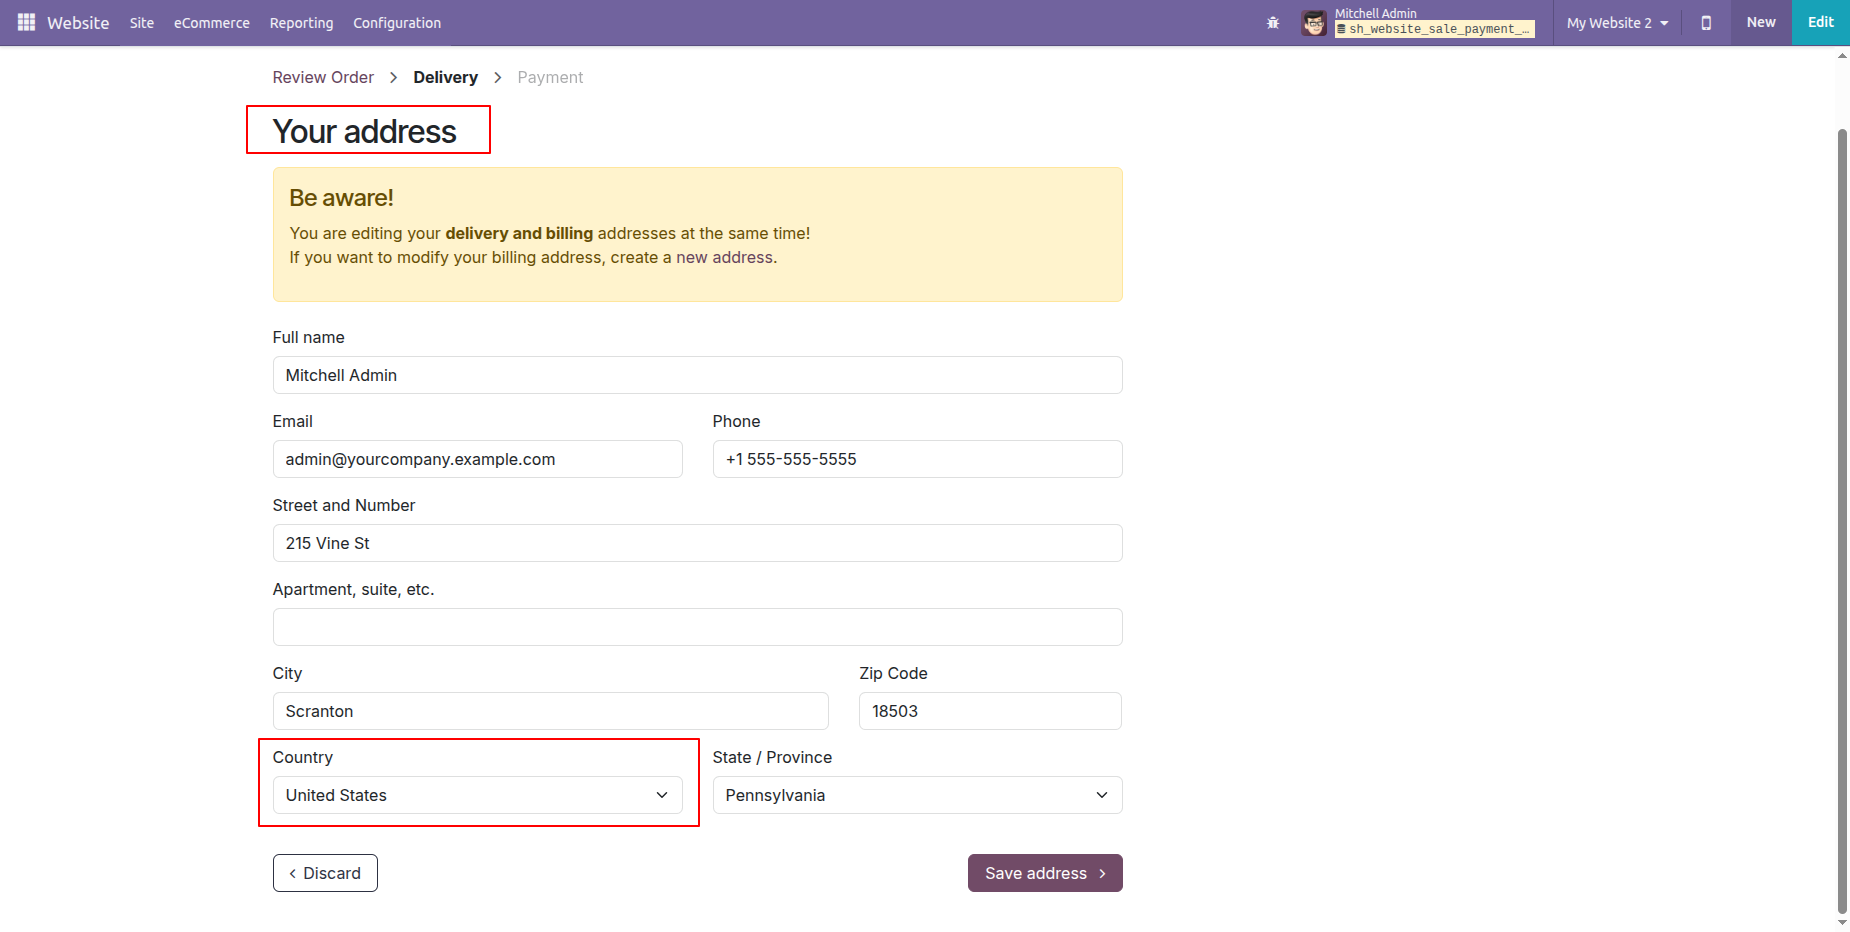Viewport: 1850px width, 932px height.
Task: Open Mitchell Admin user avatar
Action: (1314, 23)
